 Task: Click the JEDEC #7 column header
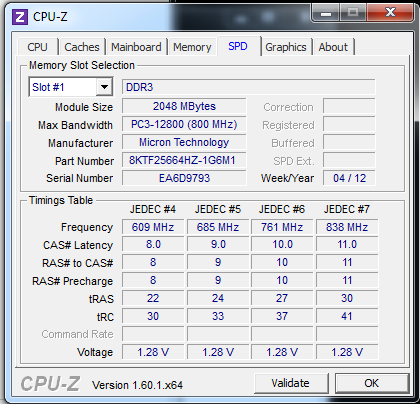(347, 209)
